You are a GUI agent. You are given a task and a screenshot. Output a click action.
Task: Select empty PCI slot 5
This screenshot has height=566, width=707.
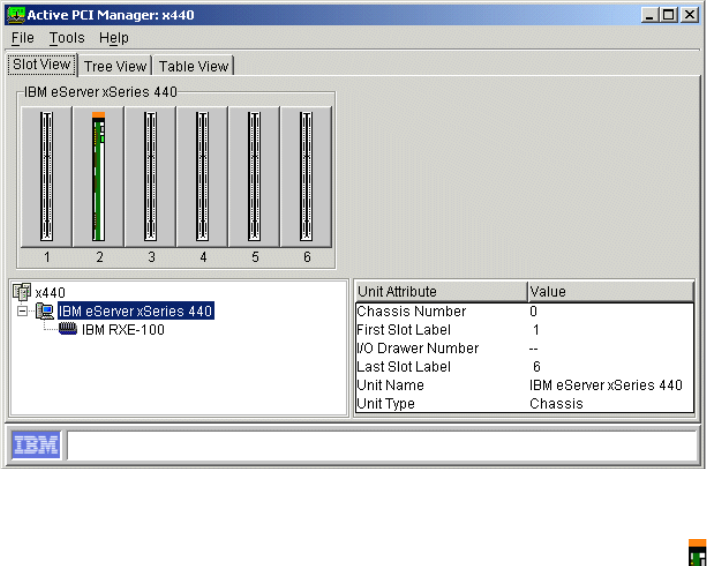point(254,176)
